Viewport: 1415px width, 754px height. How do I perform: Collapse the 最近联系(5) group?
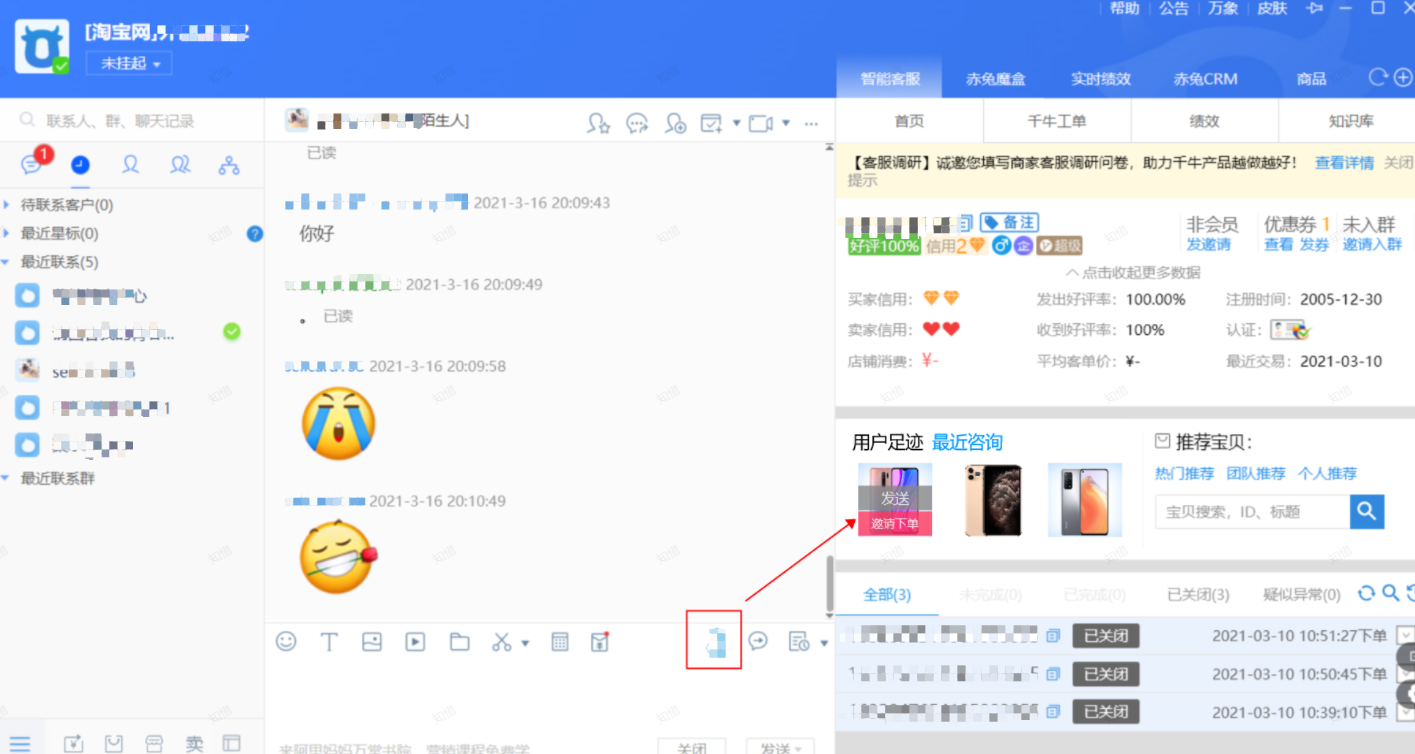[x=7, y=262]
